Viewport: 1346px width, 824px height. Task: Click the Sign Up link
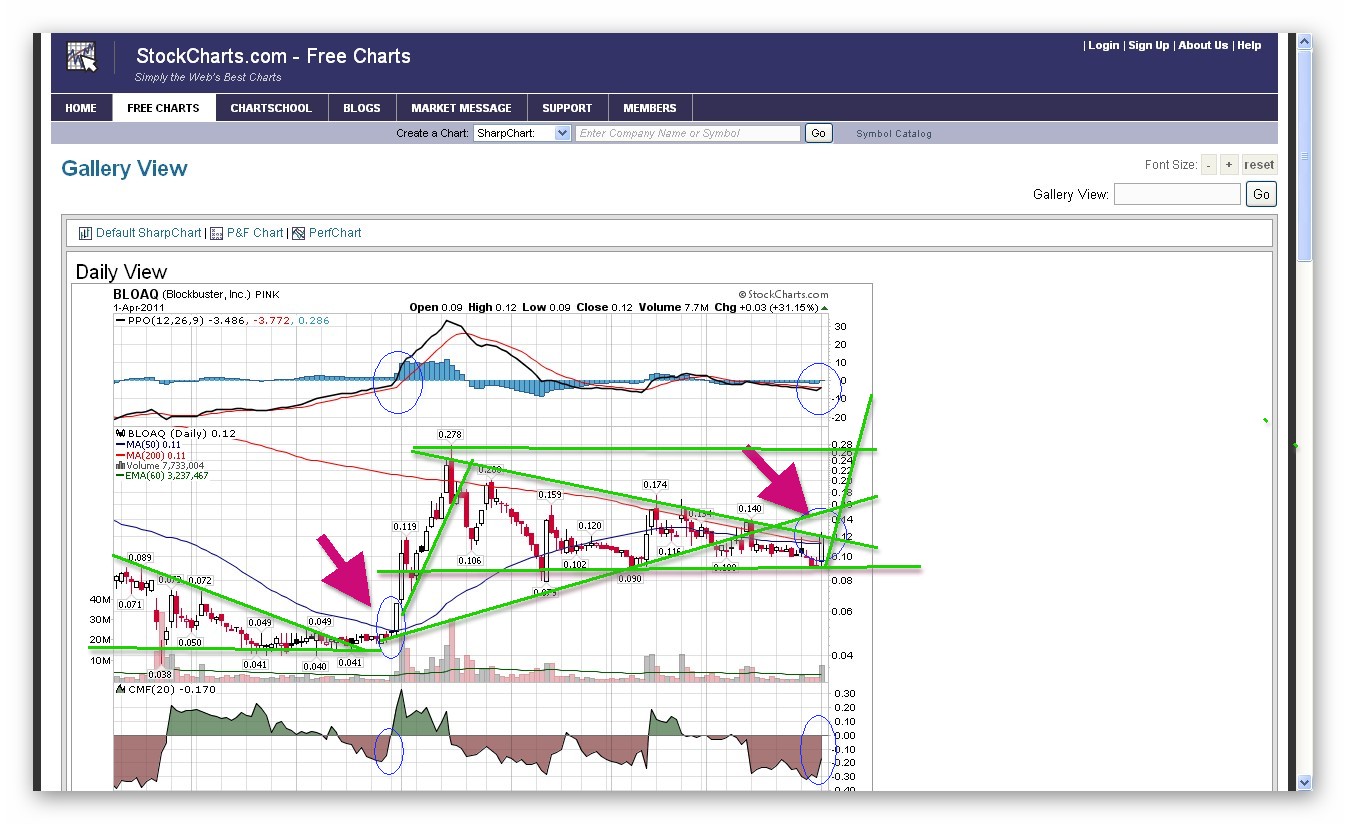click(x=1148, y=45)
